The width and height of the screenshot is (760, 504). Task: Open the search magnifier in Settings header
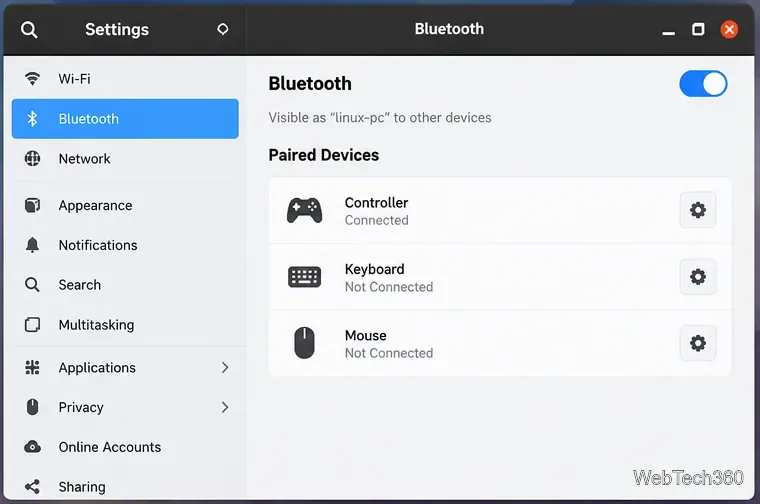click(x=29, y=30)
